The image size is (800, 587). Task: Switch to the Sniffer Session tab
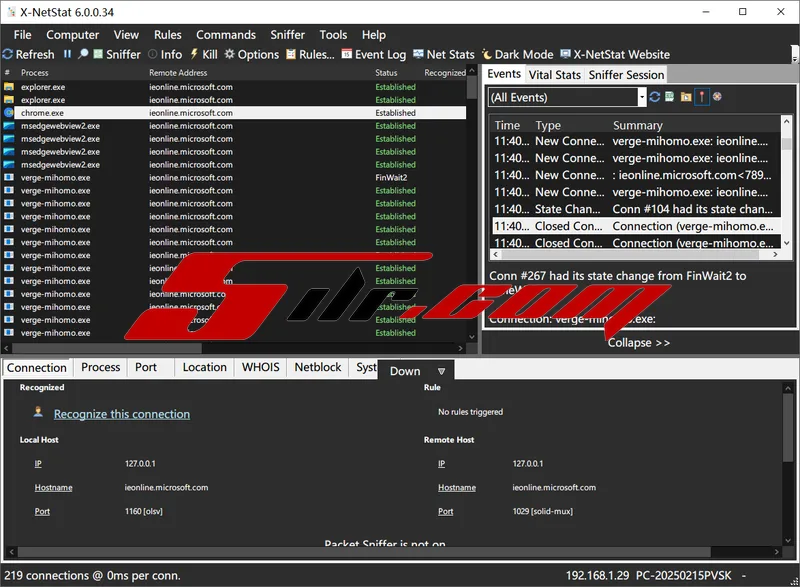[x=626, y=75]
